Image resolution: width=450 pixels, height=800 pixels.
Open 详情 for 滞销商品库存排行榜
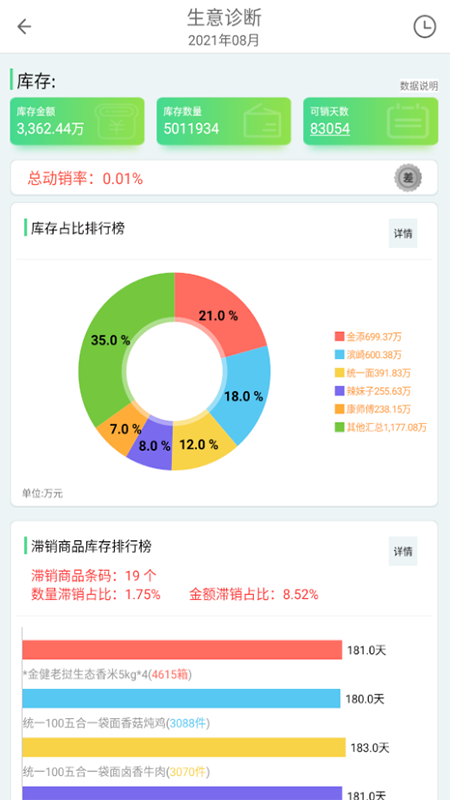403,551
